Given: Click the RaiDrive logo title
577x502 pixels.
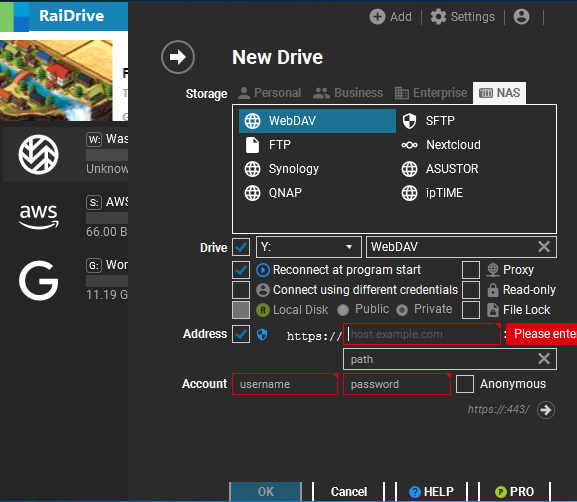Looking at the screenshot, I should (71, 16).
